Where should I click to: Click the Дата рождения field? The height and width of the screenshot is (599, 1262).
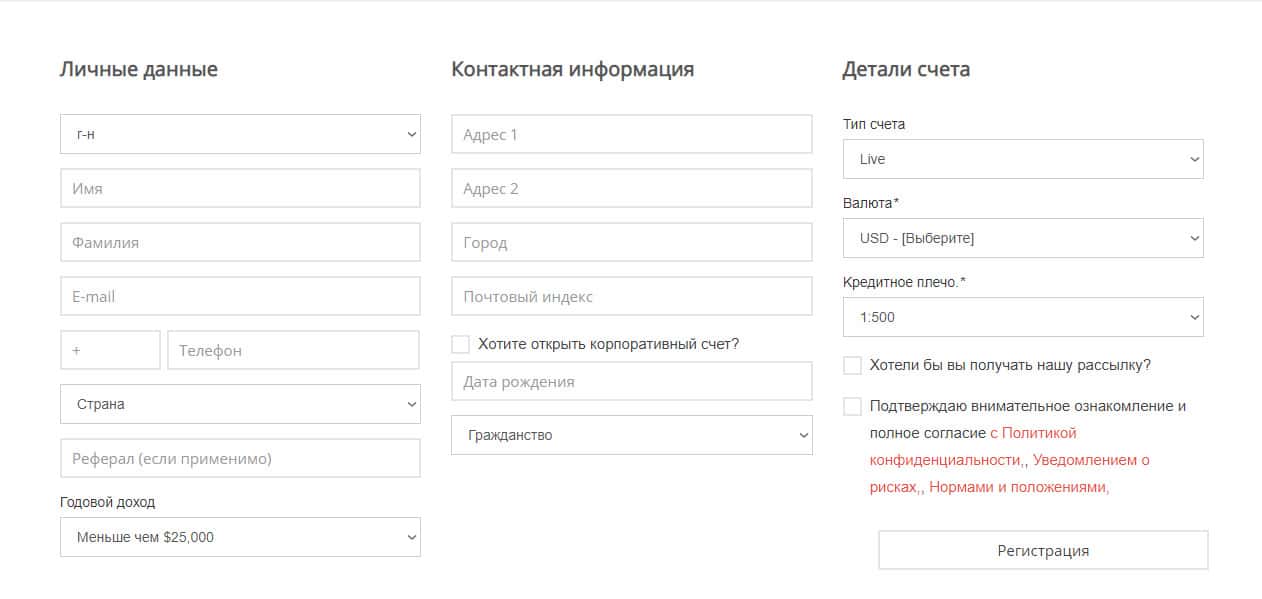click(x=631, y=381)
